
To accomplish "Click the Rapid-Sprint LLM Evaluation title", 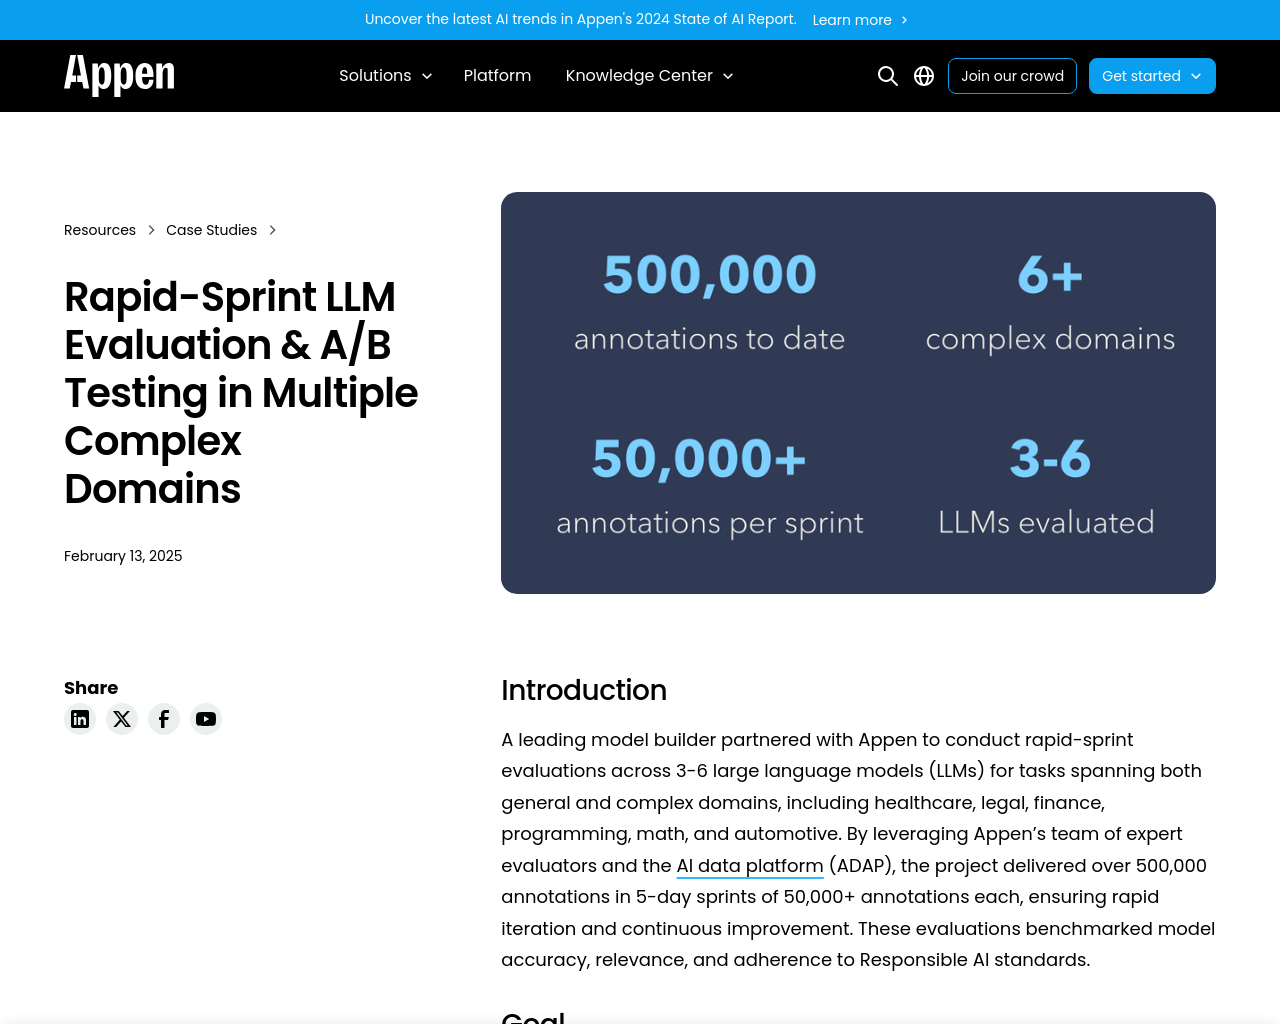I will pos(241,393).
